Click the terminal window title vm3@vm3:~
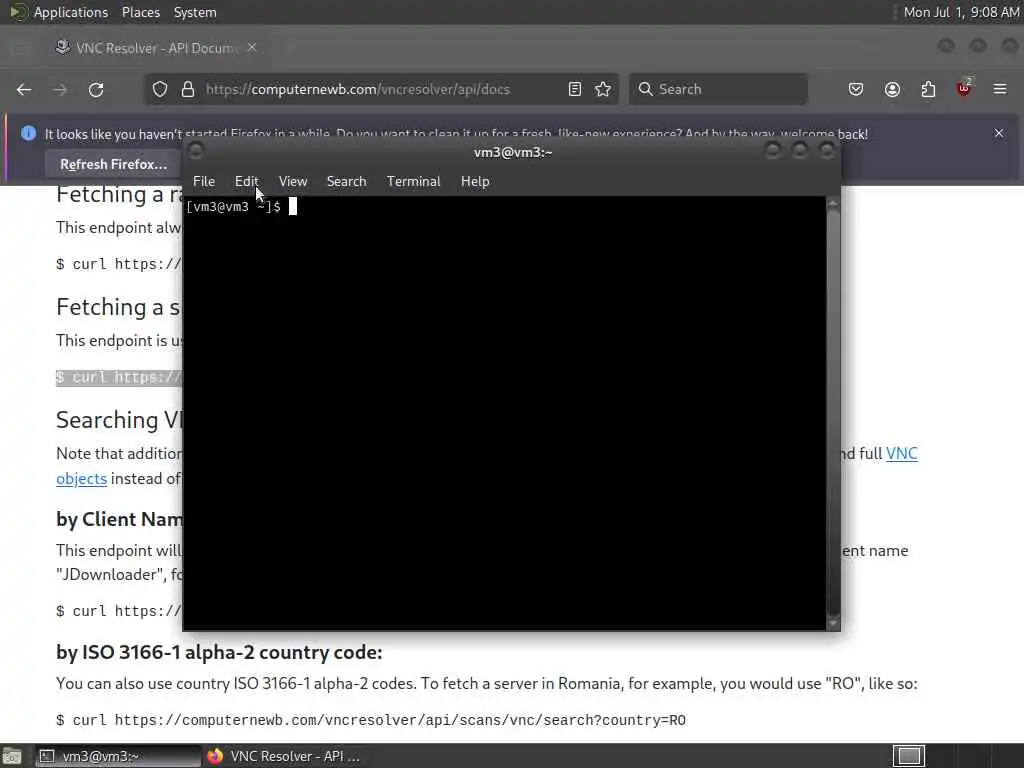The height and width of the screenshot is (768, 1024). (513, 152)
